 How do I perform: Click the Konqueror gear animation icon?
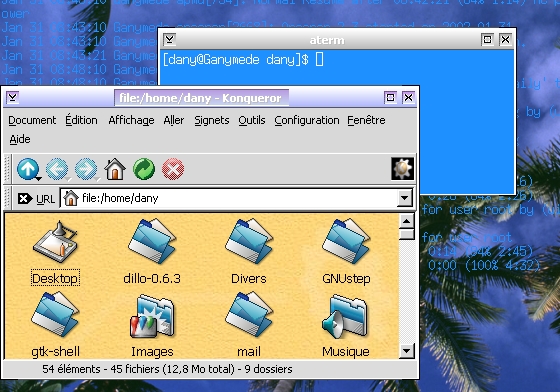coord(402,169)
